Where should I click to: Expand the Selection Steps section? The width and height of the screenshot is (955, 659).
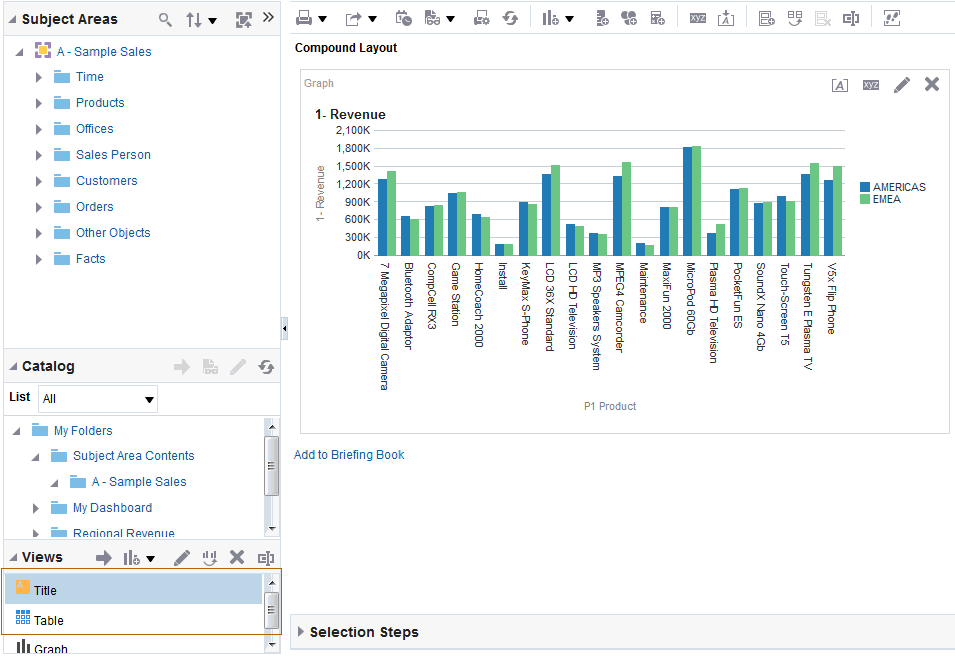pyautogui.click(x=302, y=632)
